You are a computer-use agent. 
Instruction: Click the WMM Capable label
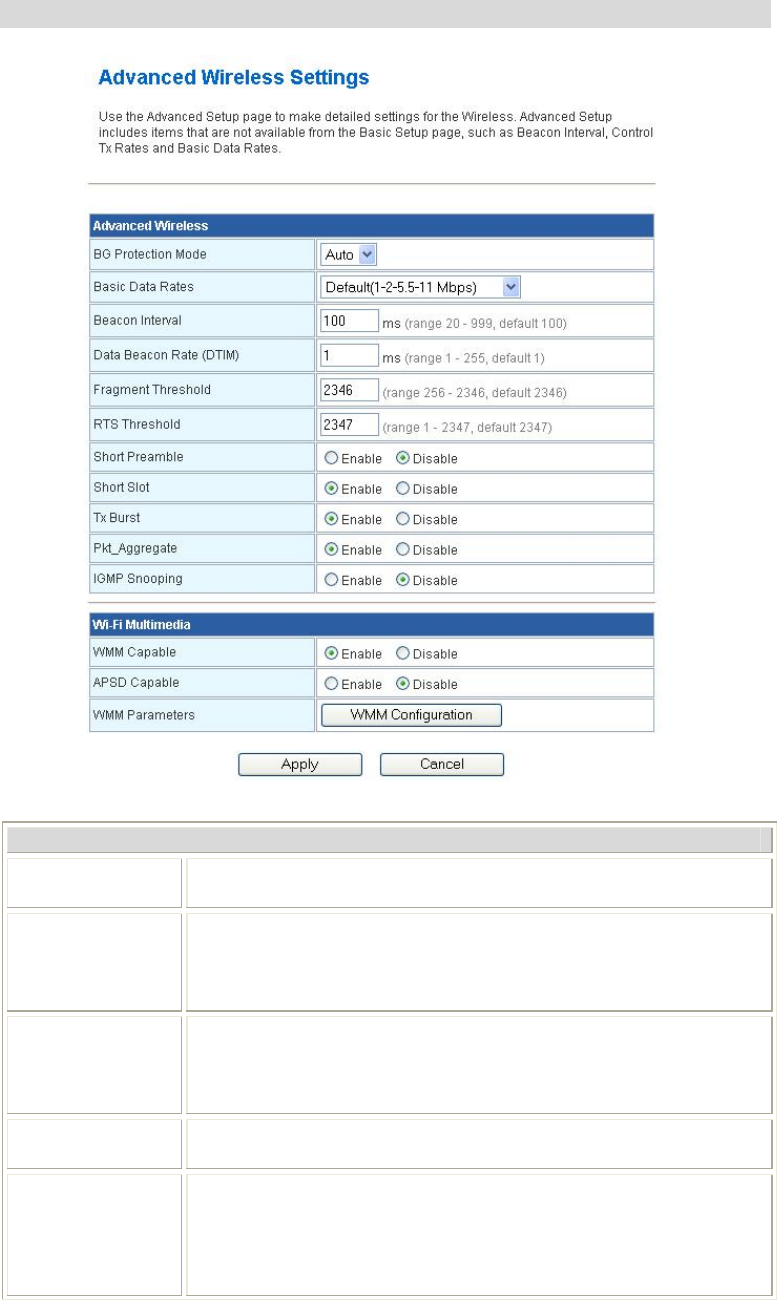coord(135,653)
